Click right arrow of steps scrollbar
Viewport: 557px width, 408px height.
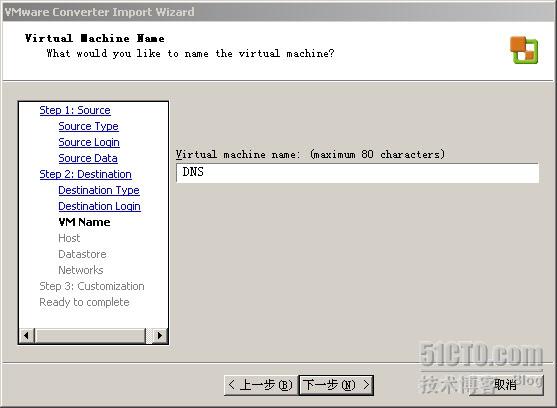point(159,335)
